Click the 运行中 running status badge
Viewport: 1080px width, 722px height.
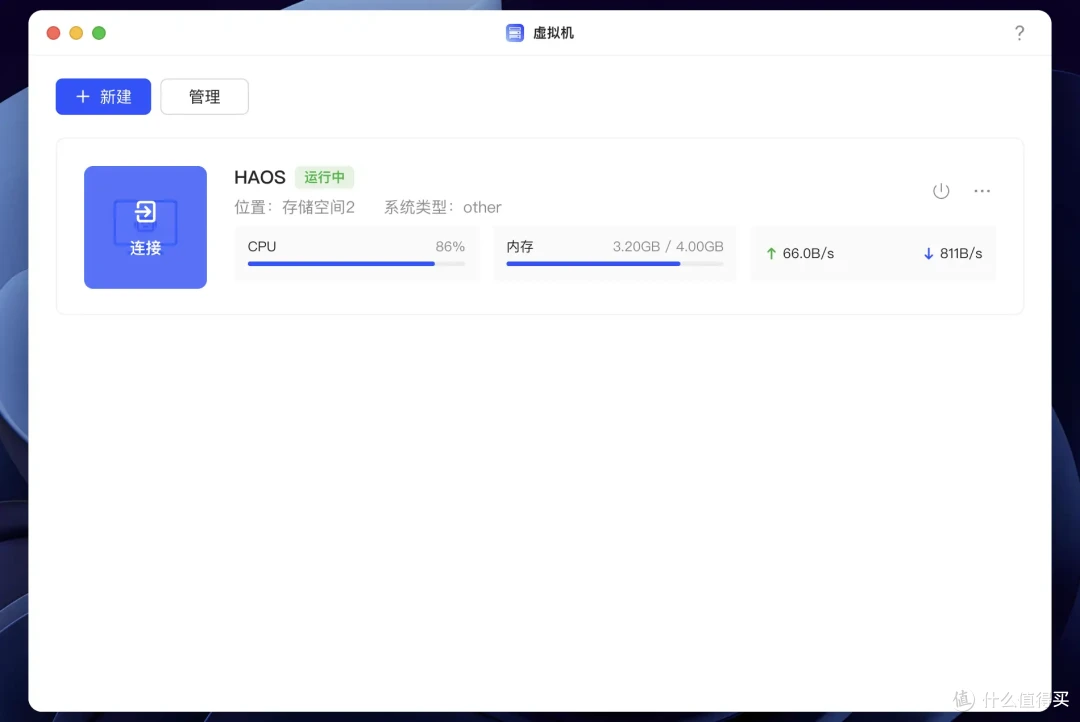[324, 177]
